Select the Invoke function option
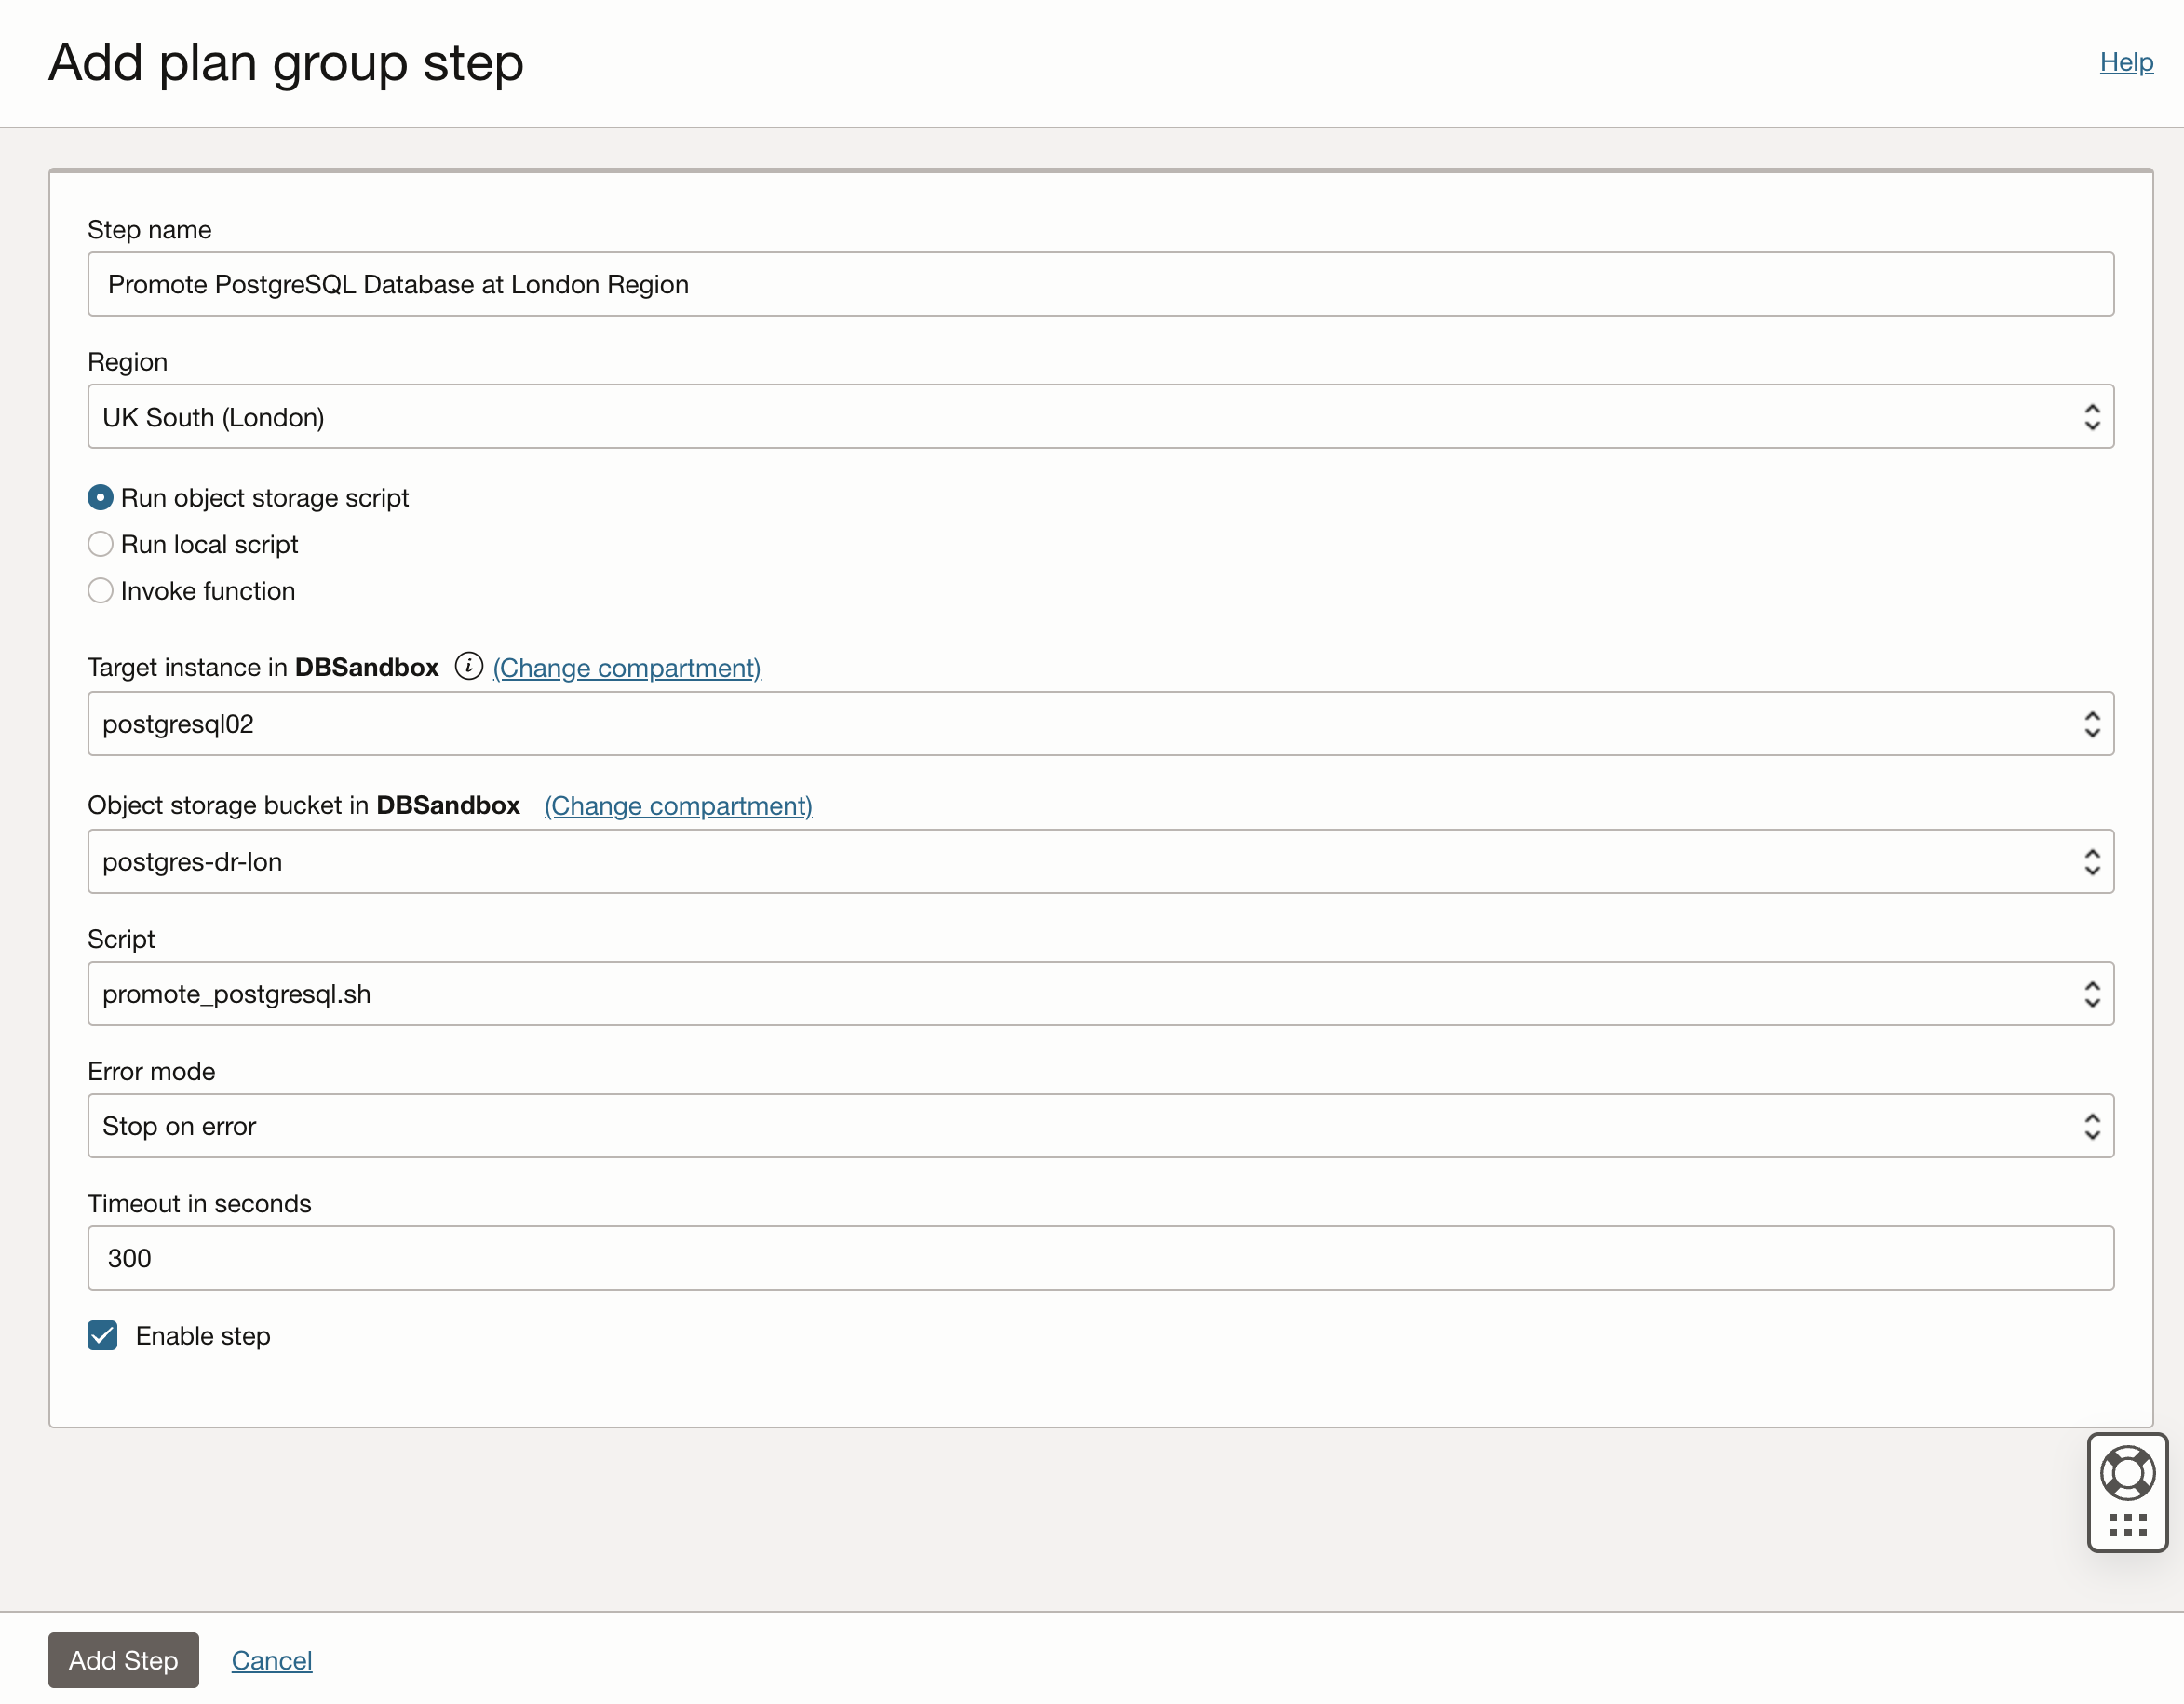The image size is (2184, 1704). click(100, 591)
